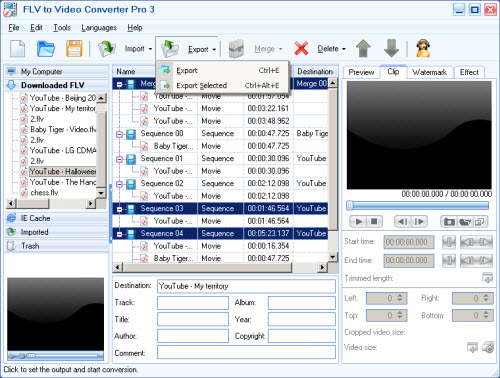
Task: Stop playback in preview panel
Action: coord(374,222)
